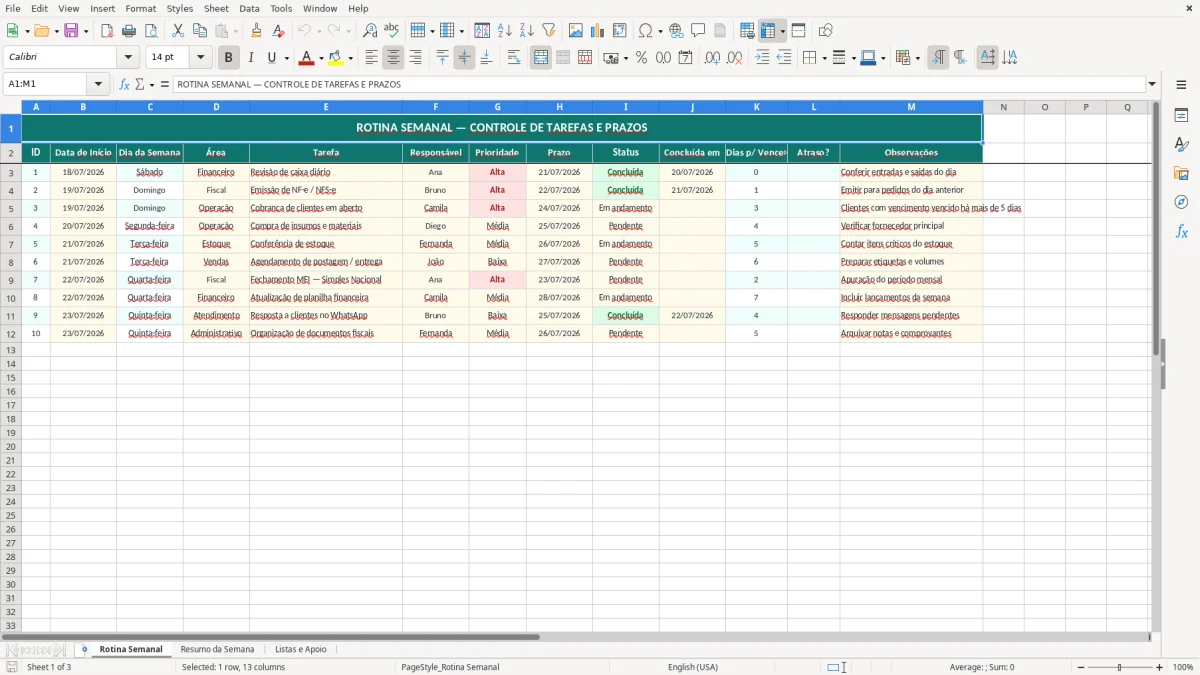Click the formula equals sign button

tap(165, 84)
